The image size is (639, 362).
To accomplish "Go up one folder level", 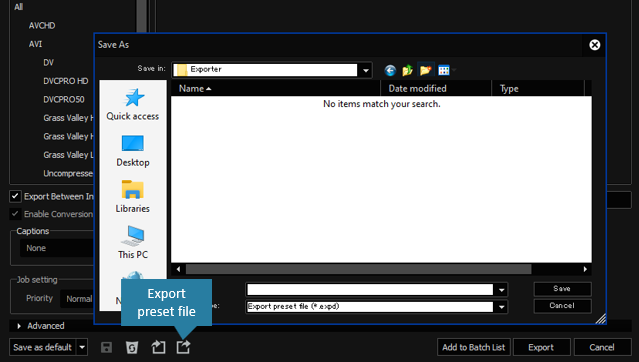I will tap(408, 71).
